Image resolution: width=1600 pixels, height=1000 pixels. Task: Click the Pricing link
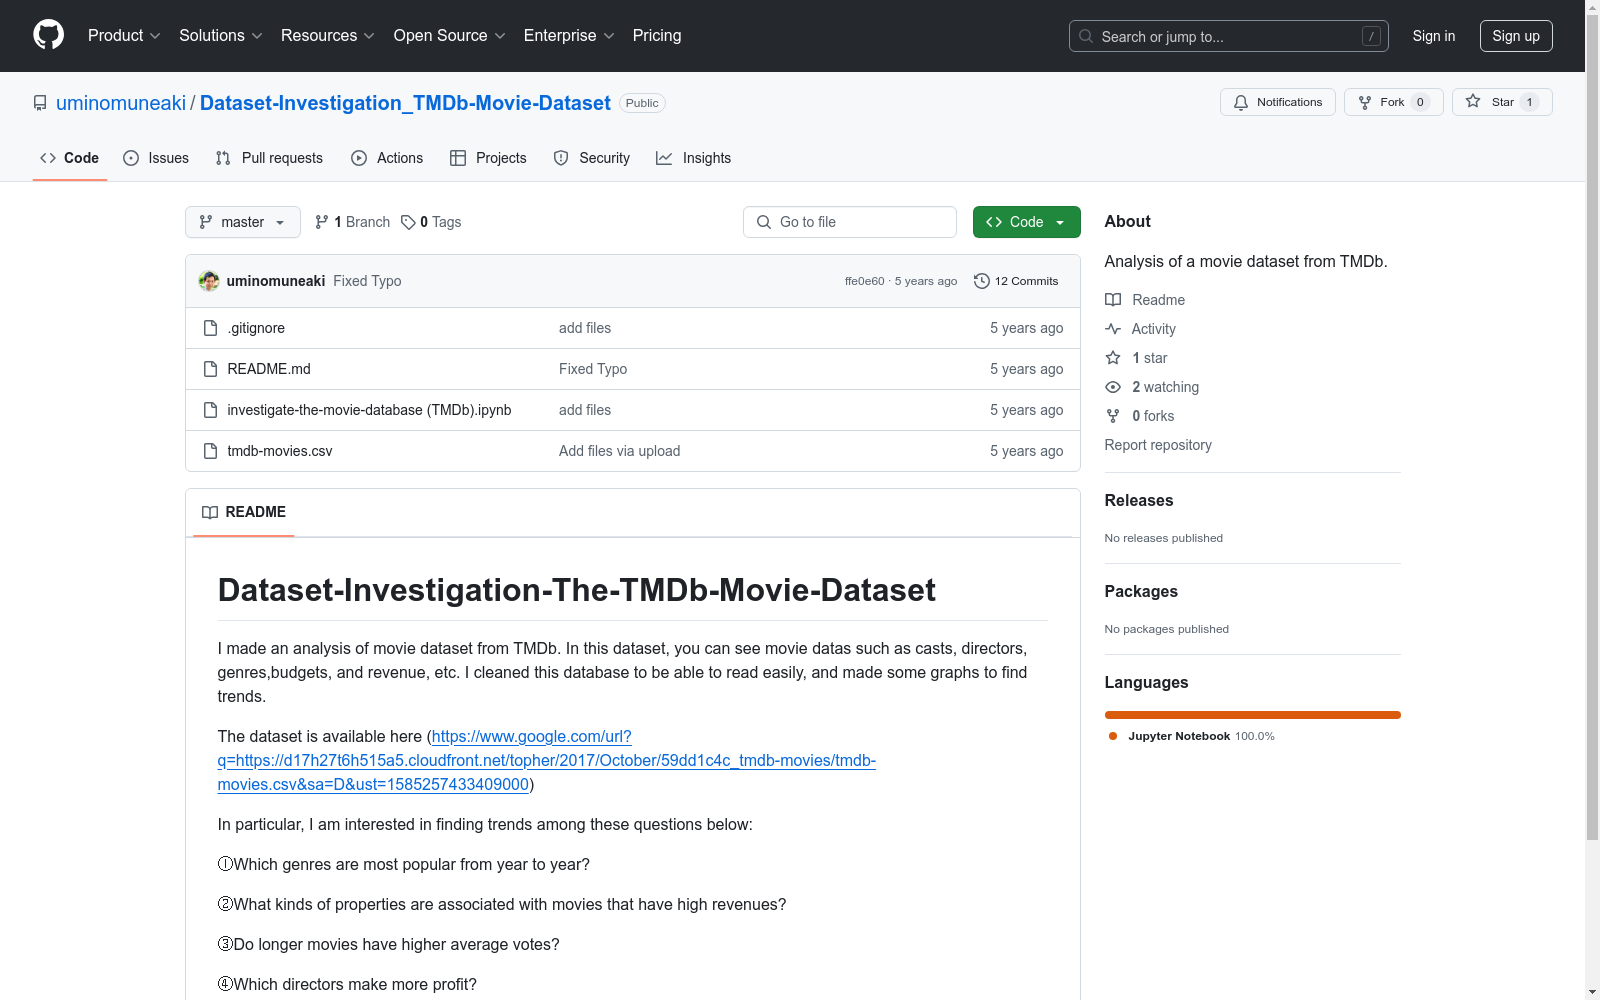pyautogui.click(x=657, y=36)
